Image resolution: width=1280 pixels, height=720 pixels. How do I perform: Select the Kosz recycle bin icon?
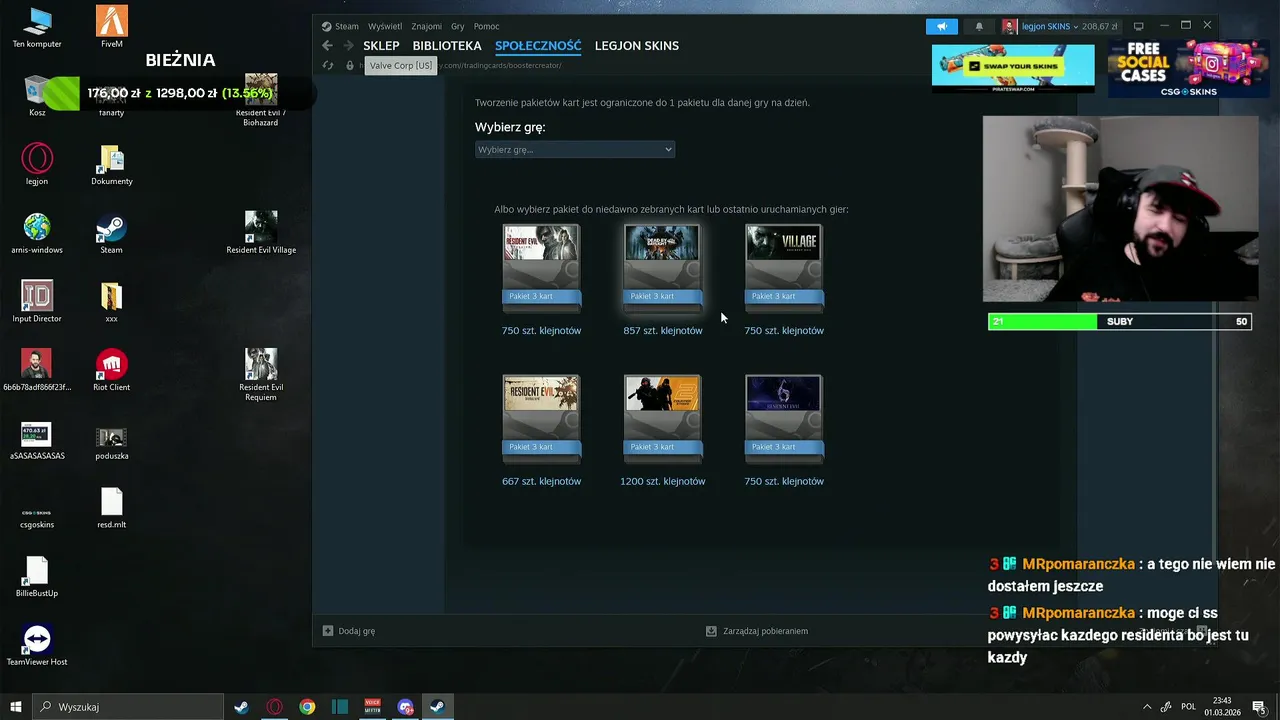[x=37, y=96]
